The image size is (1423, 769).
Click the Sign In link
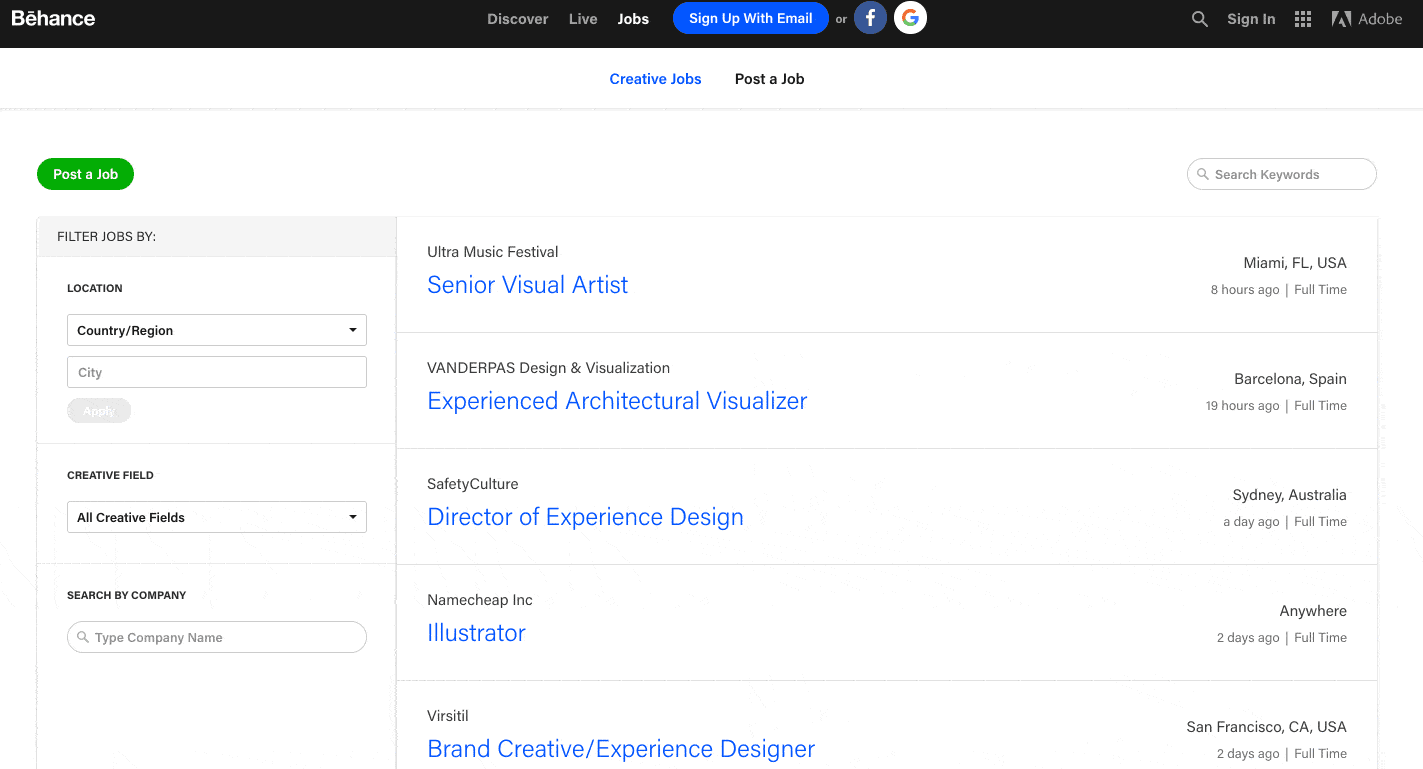pyautogui.click(x=1251, y=19)
